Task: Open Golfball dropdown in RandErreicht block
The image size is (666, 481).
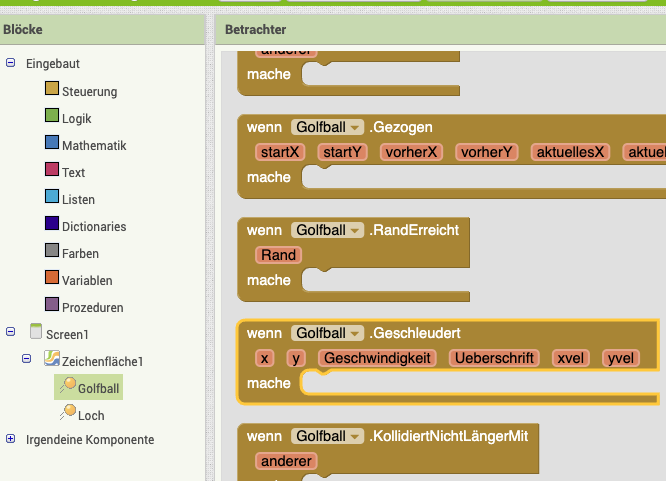Action: click(x=354, y=230)
